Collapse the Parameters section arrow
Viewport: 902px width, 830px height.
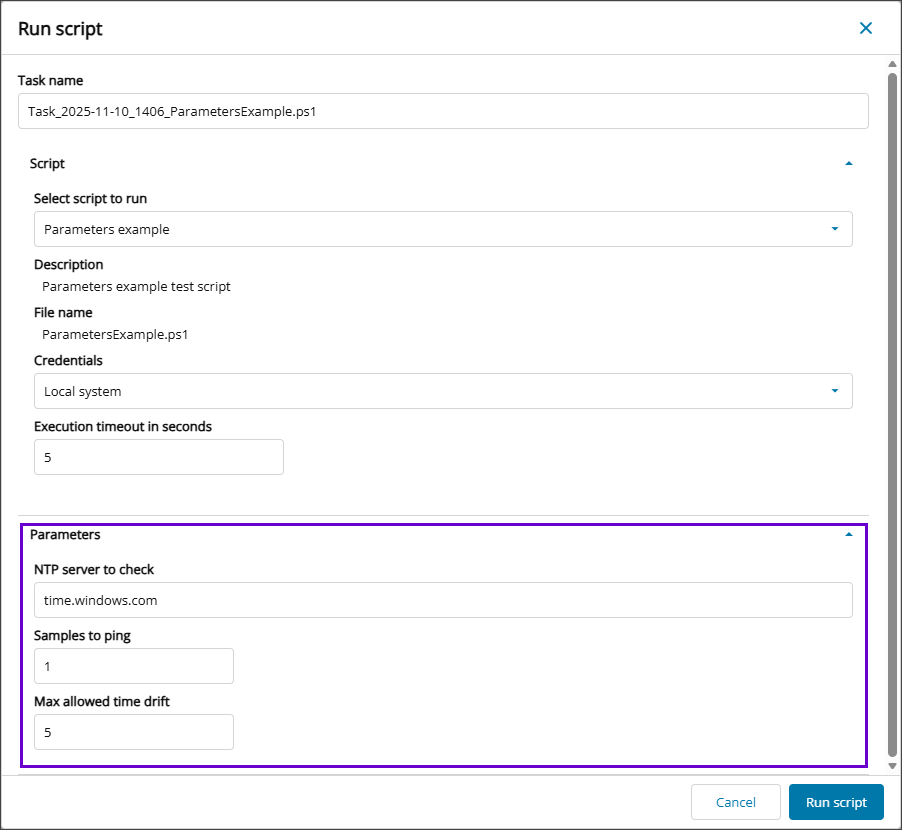point(849,535)
